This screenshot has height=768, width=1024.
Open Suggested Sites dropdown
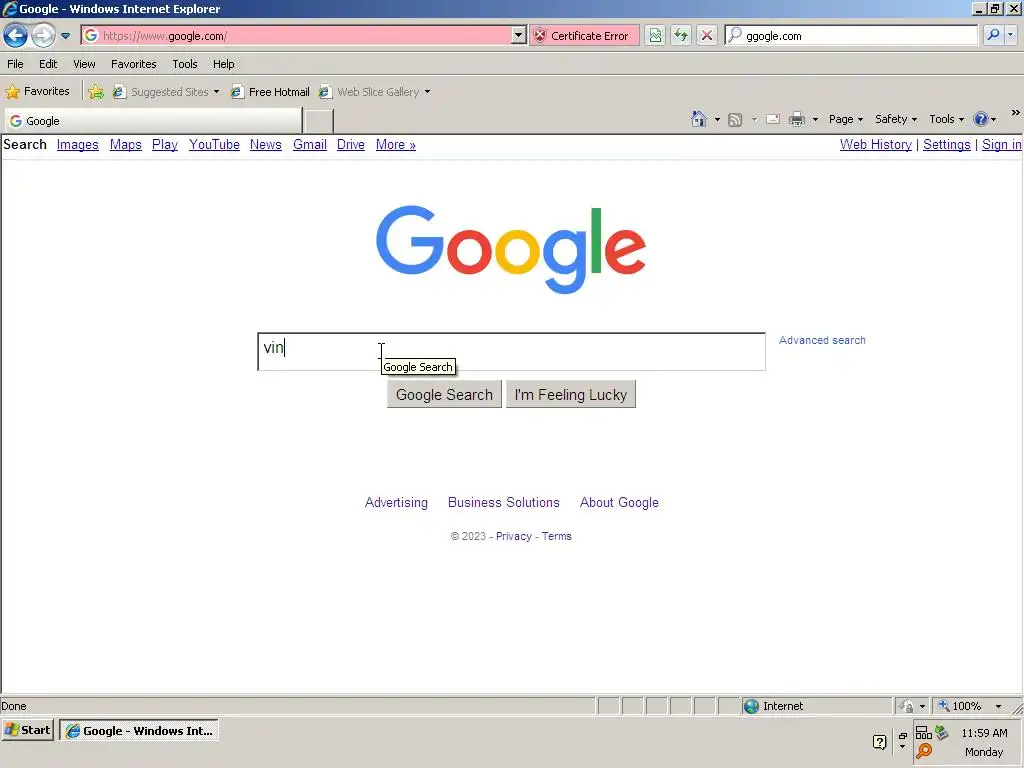coord(167,92)
